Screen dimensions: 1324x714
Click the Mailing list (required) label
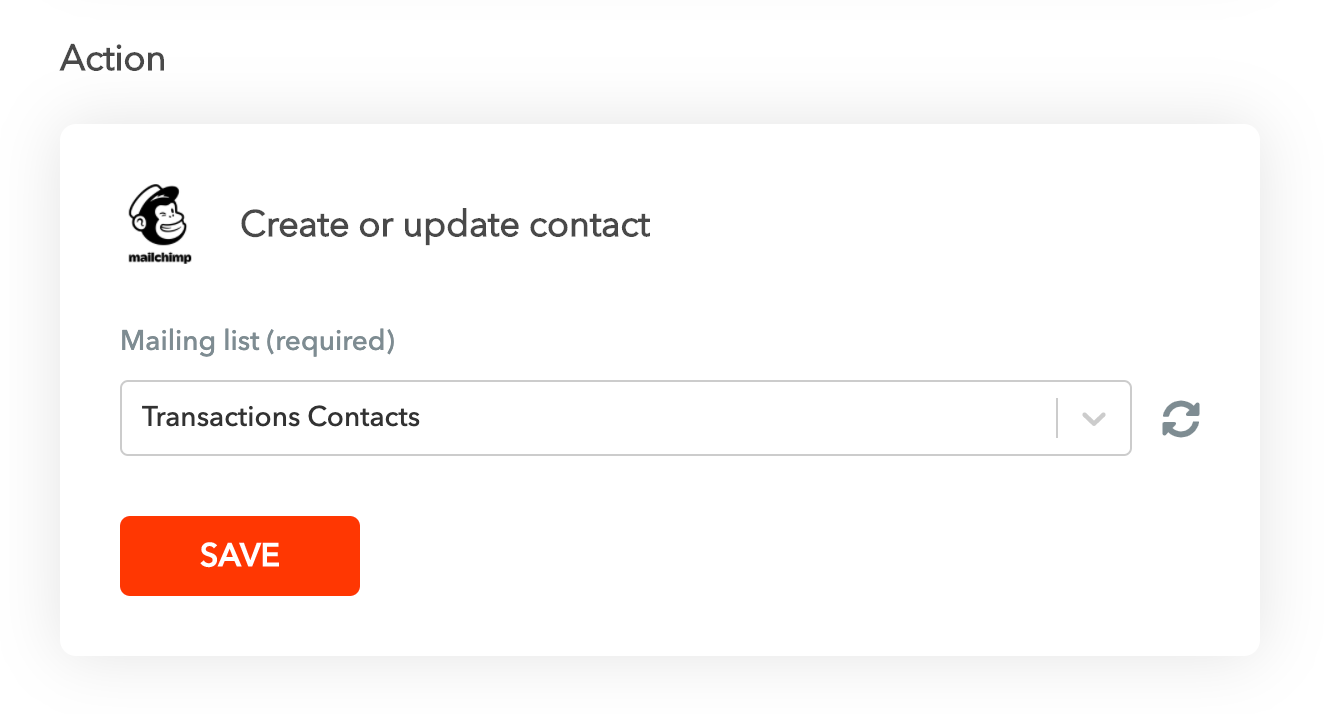258,341
